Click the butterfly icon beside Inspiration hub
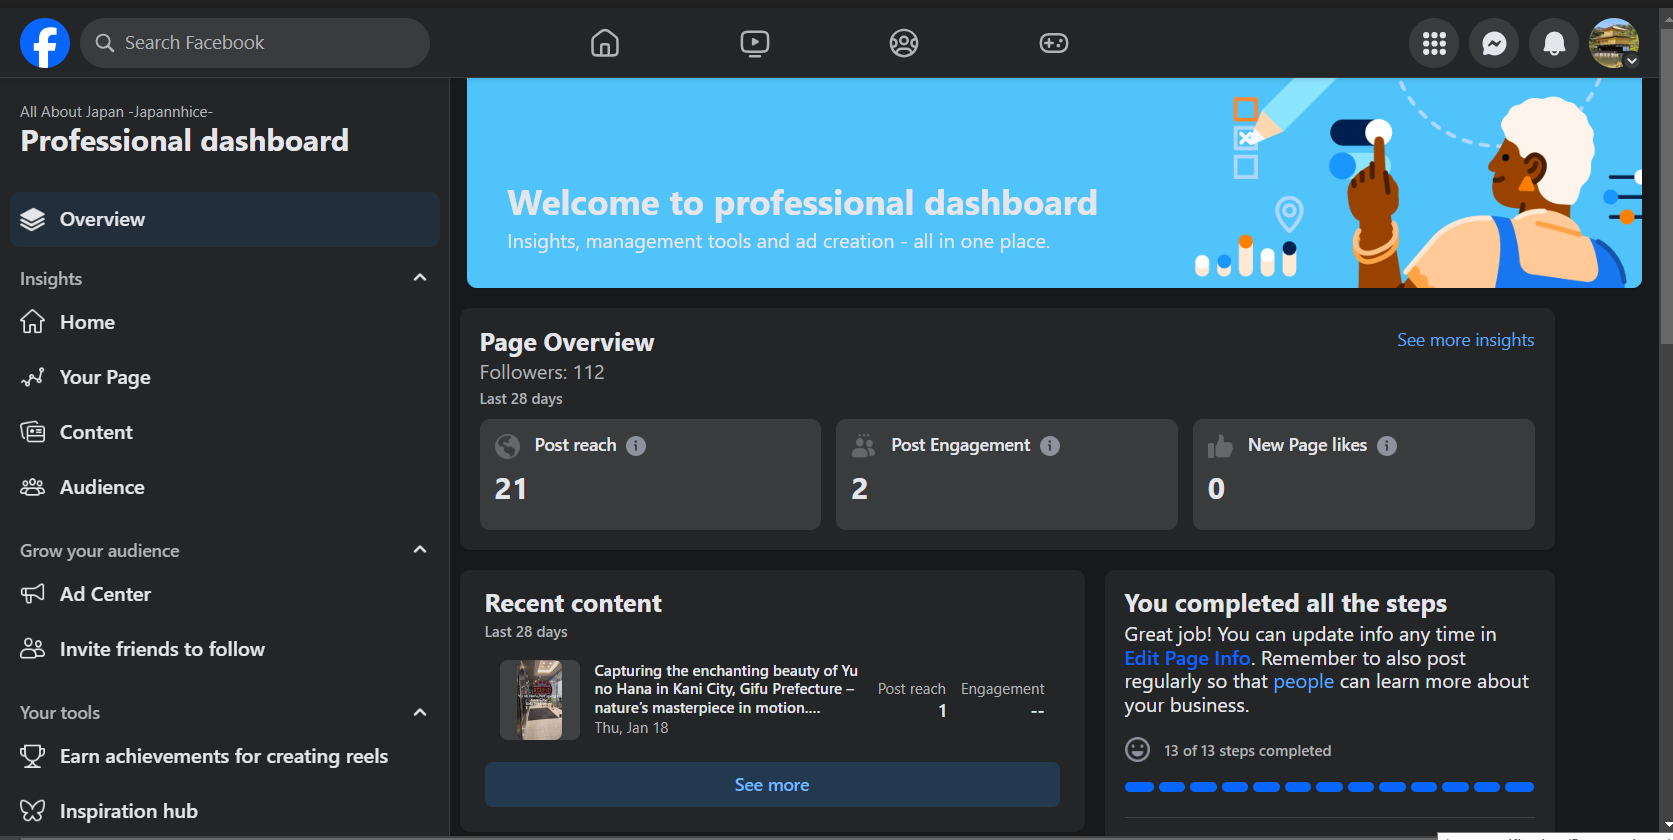The width and height of the screenshot is (1673, 840). [x=33, y=811]
